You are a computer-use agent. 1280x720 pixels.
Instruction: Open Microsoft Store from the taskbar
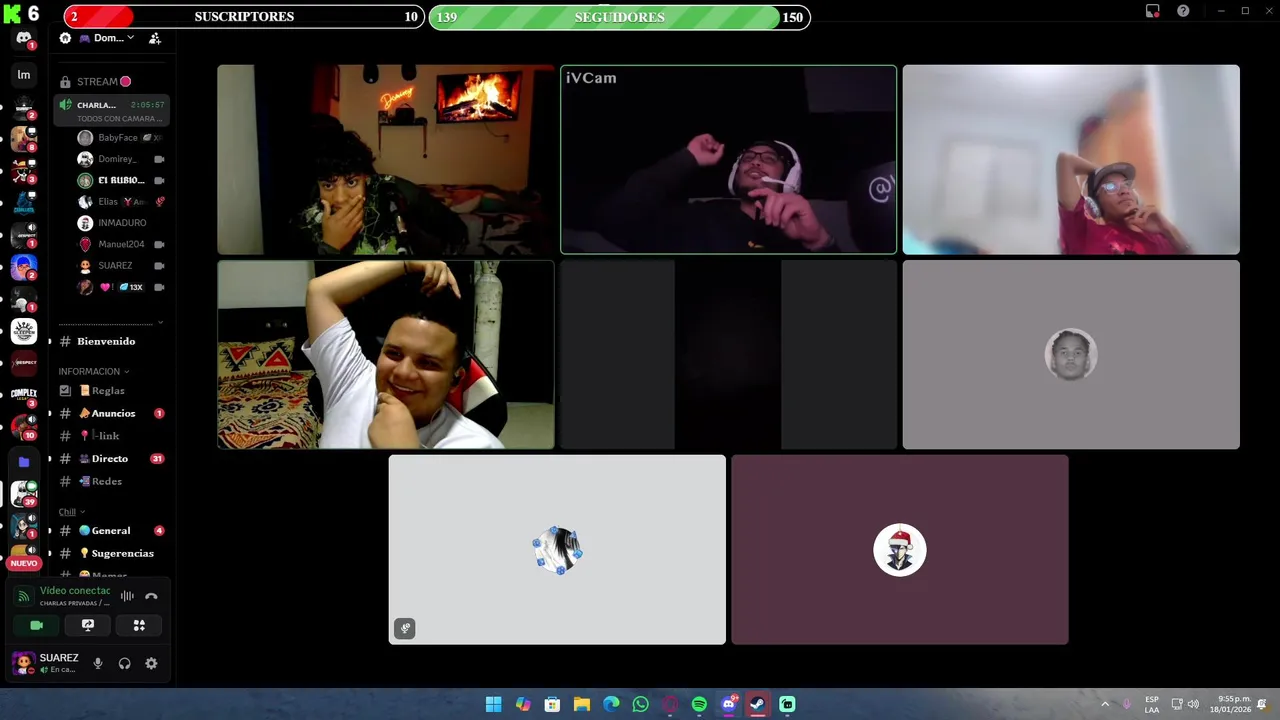[552, 704]
